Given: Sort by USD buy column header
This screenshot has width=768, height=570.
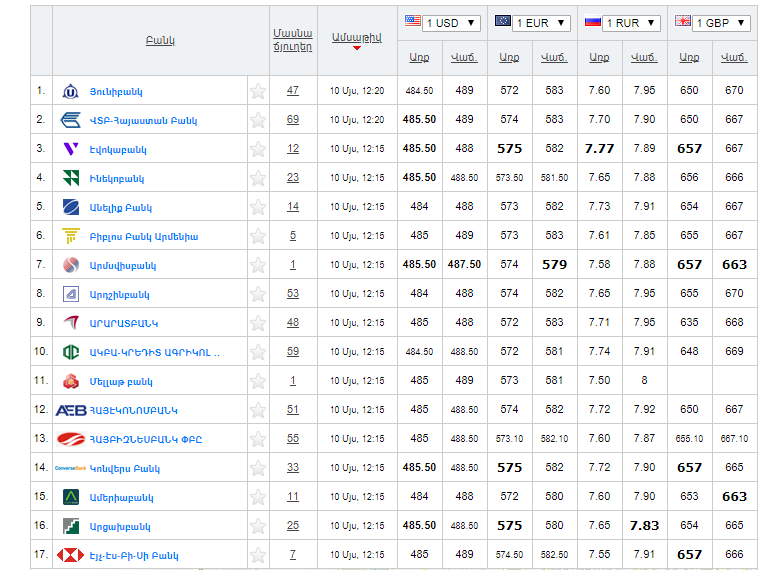Looking at the screenshot, I should point(419,57).
